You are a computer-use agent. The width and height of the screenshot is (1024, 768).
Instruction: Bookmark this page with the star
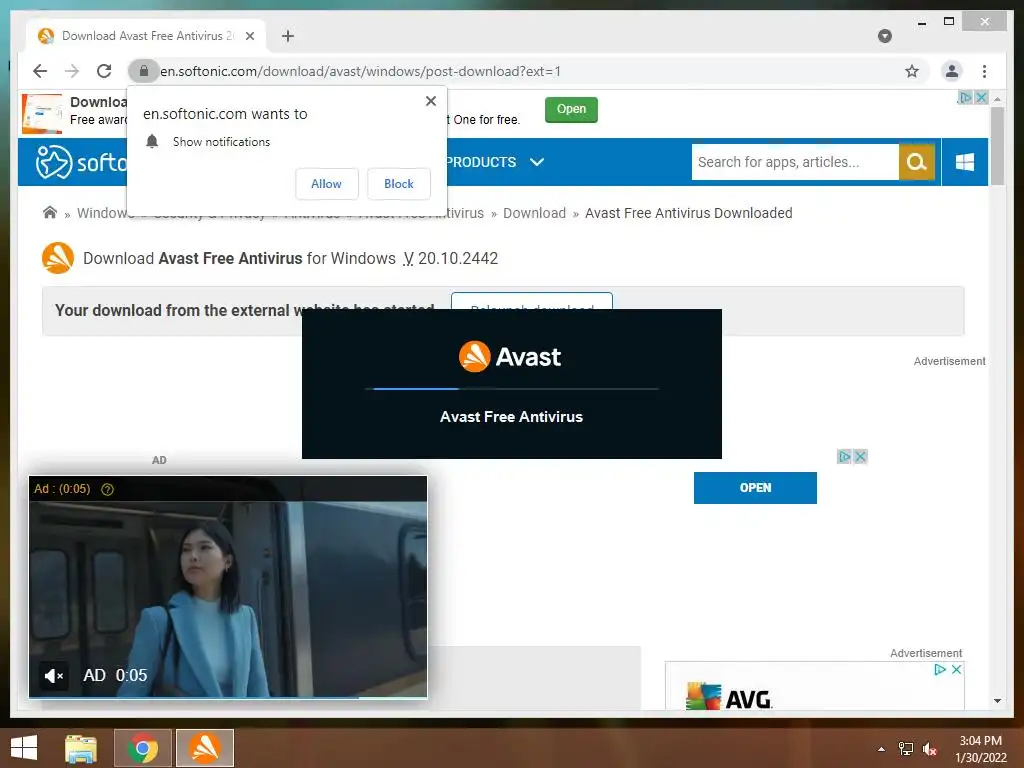[912, 71]
